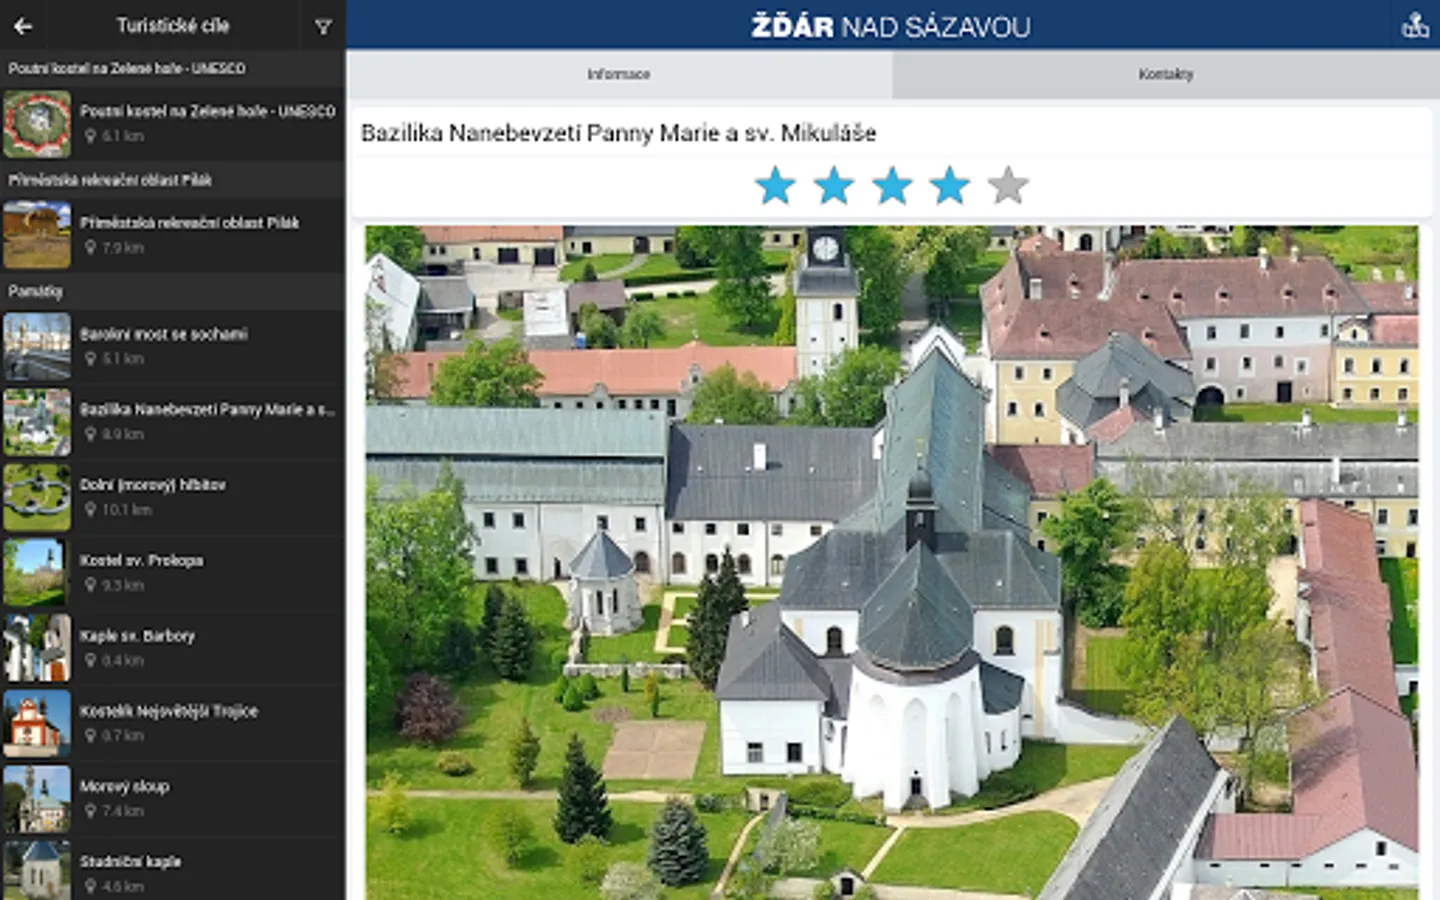Tap the back arrow in the sidebar header
1440x900 pixels.
(x=22, y=26)
